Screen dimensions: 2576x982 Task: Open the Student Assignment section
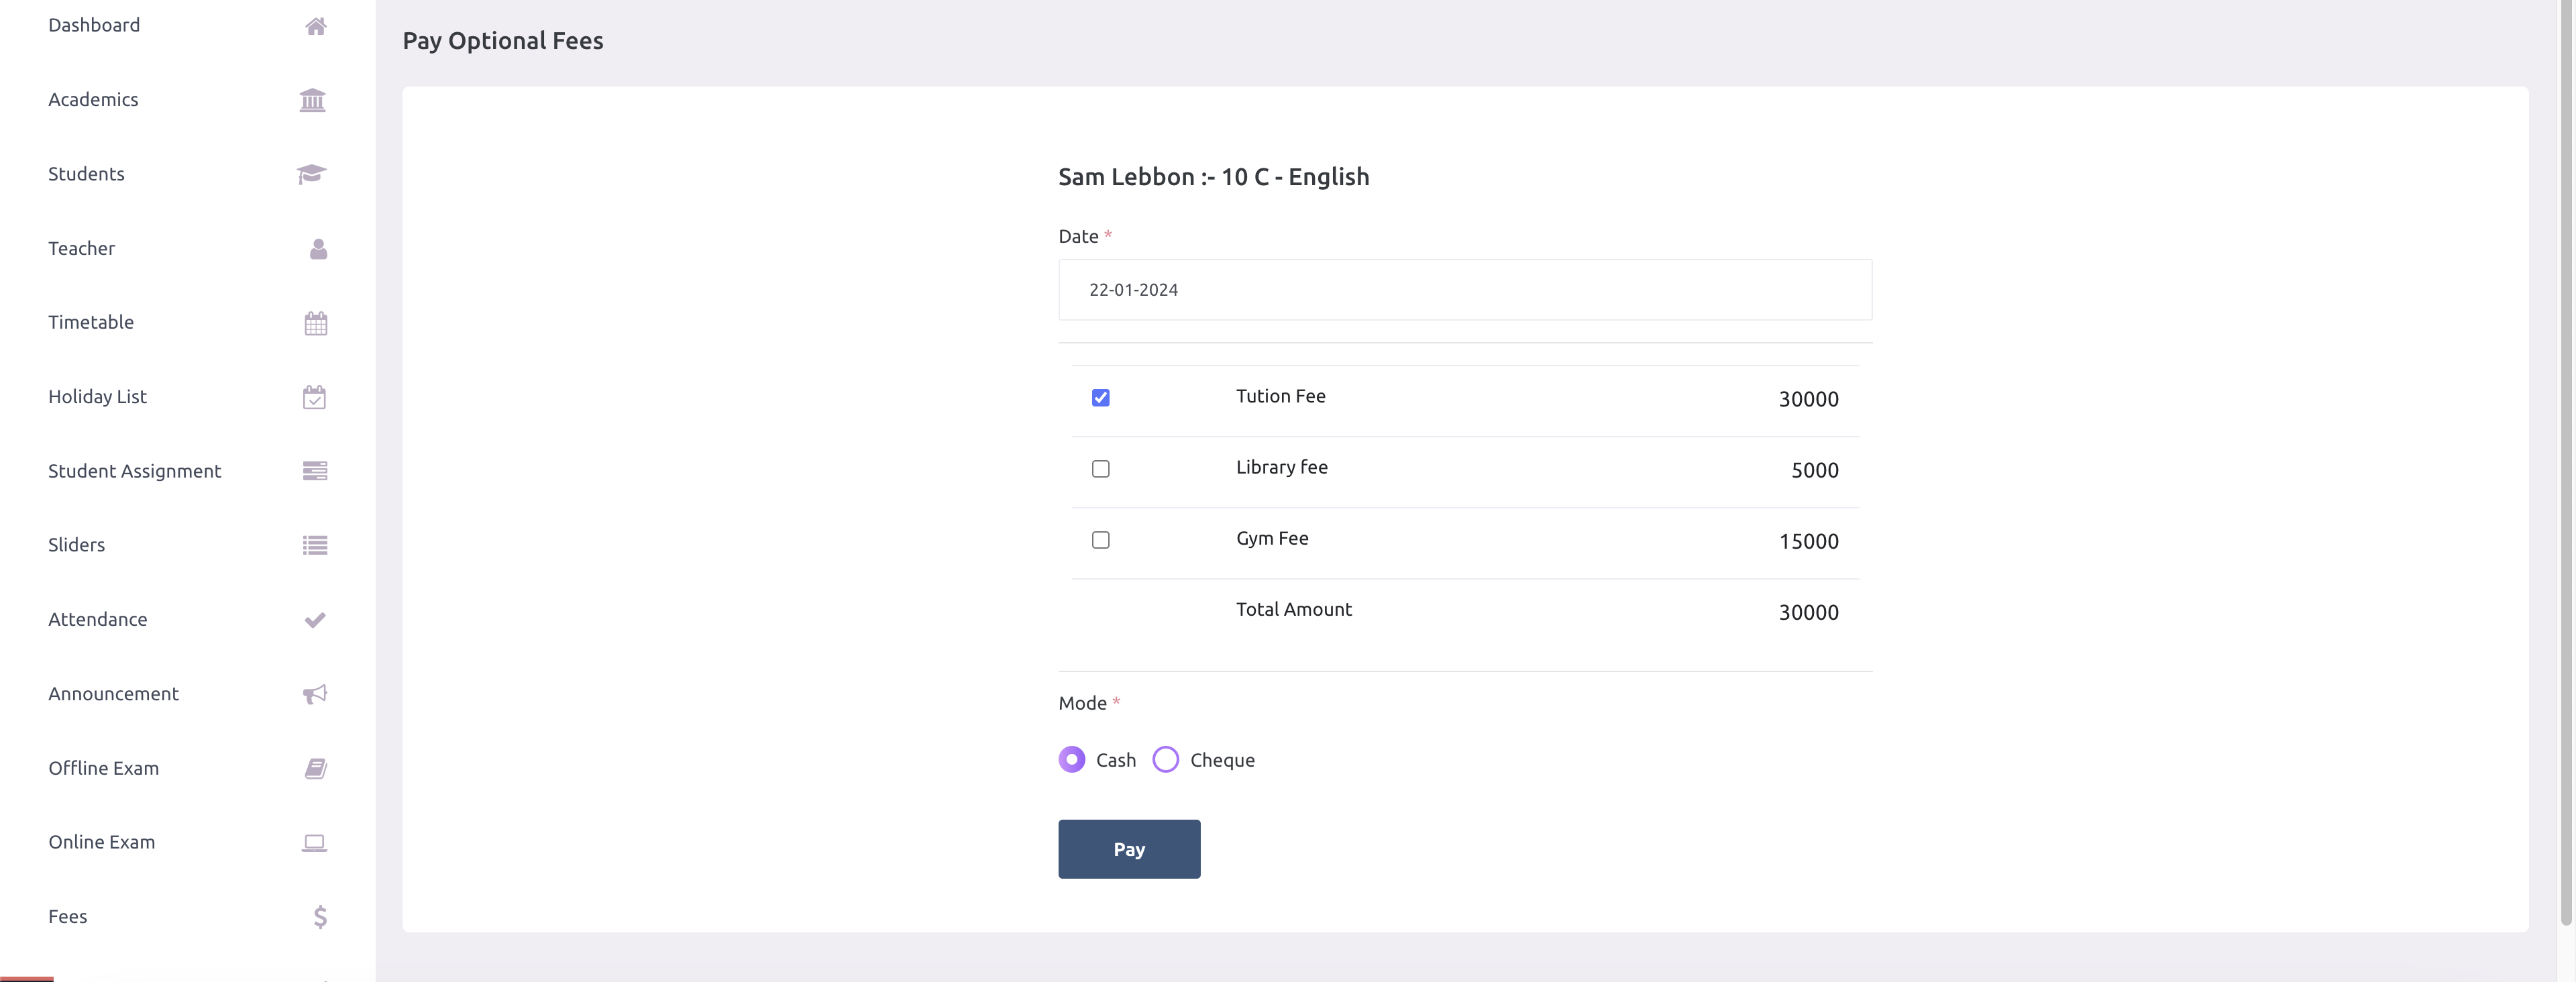click(x=134, y=471)
